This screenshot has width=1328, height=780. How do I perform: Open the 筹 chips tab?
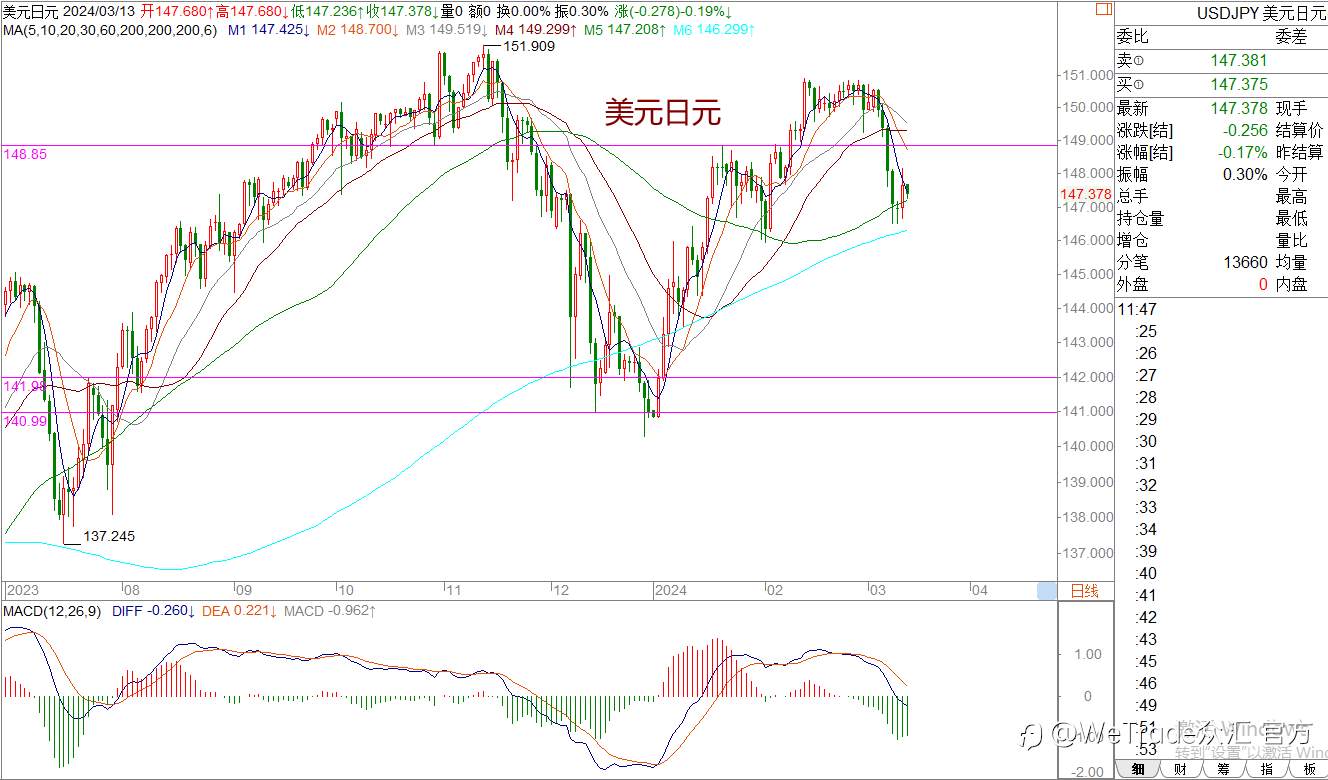coord(1223,769)
